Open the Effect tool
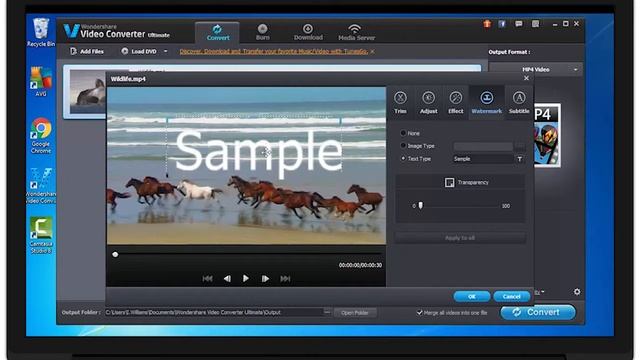640x360 pixels. 456,102
